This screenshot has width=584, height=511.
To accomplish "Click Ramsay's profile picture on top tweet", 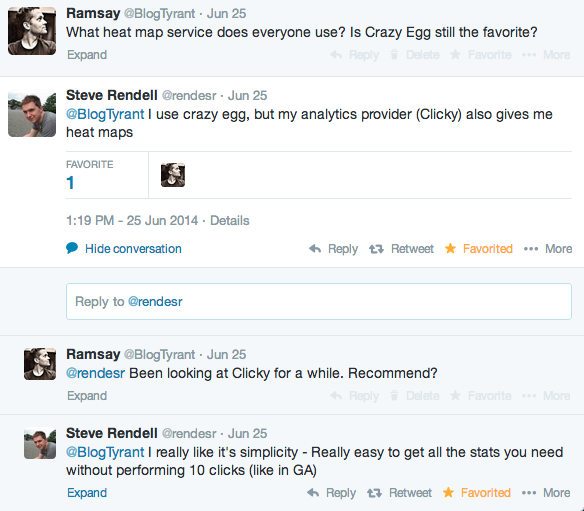I will click(32, 31).
